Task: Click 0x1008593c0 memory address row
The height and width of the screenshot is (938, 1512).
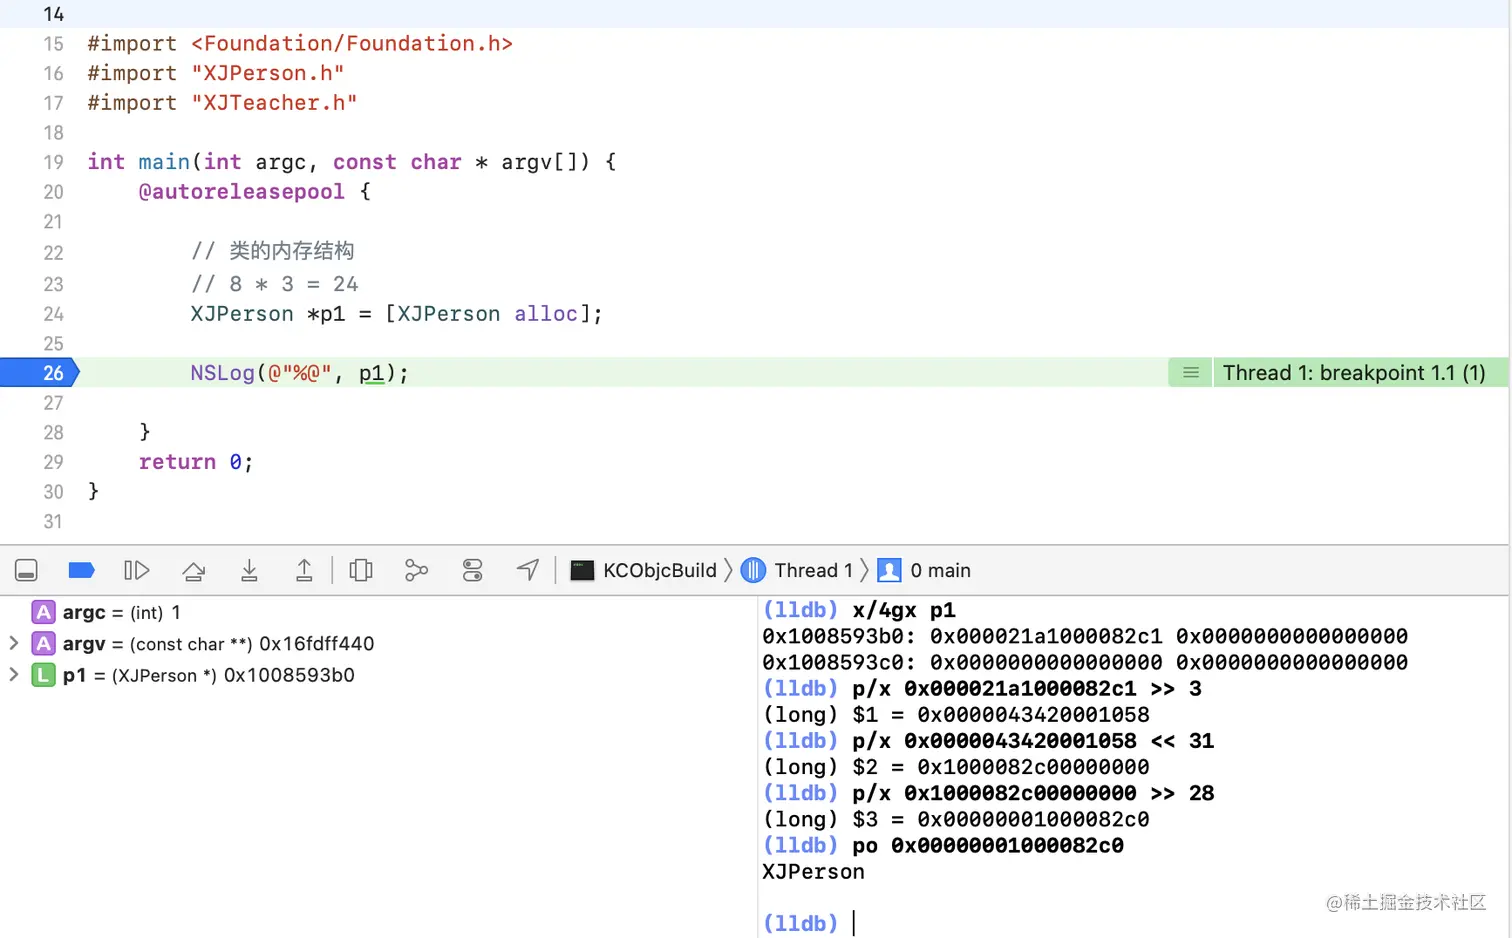Action: [1085, 662]
